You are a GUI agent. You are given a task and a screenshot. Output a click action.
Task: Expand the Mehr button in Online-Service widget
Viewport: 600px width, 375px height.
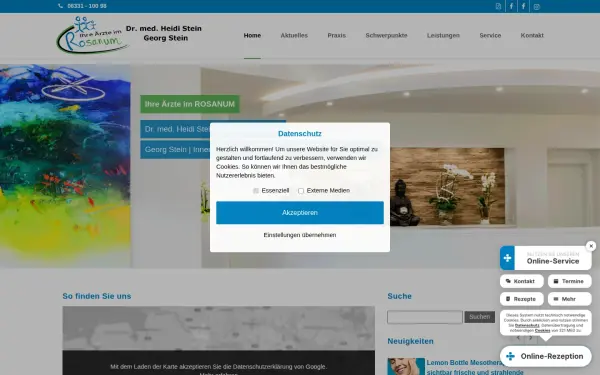[x=569, y=299]
